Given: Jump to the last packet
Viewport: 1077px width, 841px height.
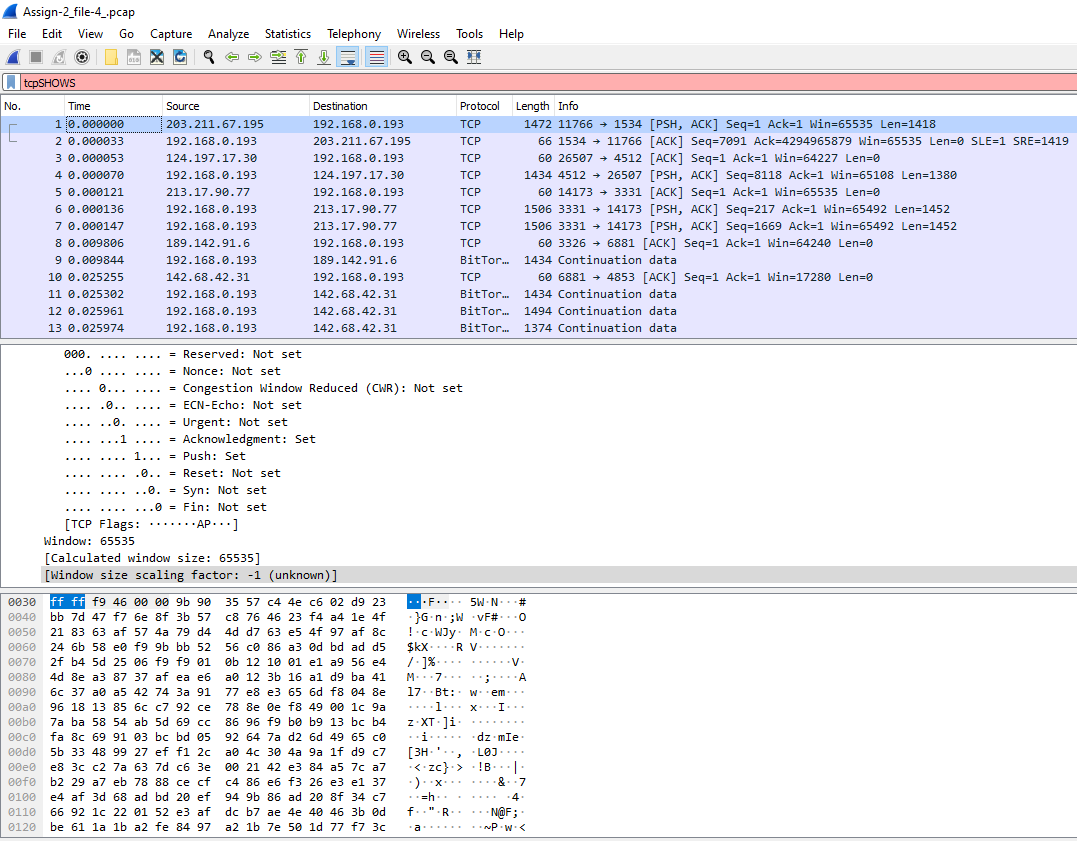Looking at the screenshot, I should click(323, 57).
